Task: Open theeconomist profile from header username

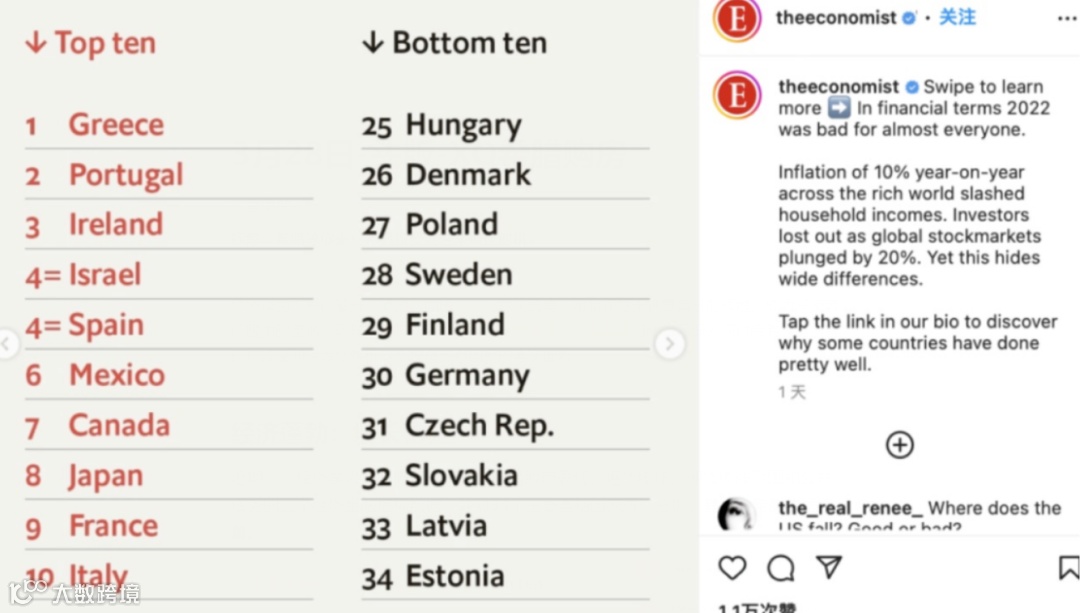Action: (x=836, y=18)
